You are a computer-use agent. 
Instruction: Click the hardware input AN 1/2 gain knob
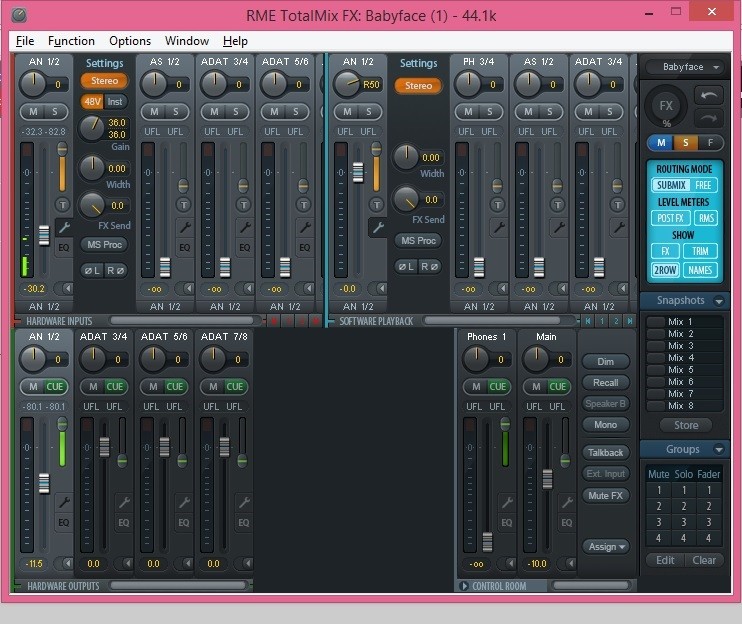[92, 127]
